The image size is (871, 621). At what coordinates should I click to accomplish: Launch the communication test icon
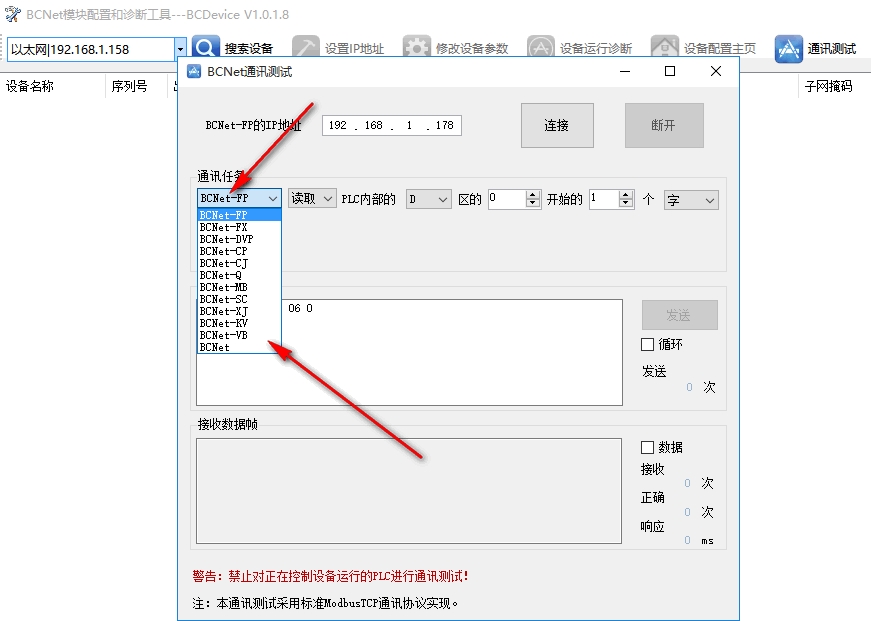point(788,48)
